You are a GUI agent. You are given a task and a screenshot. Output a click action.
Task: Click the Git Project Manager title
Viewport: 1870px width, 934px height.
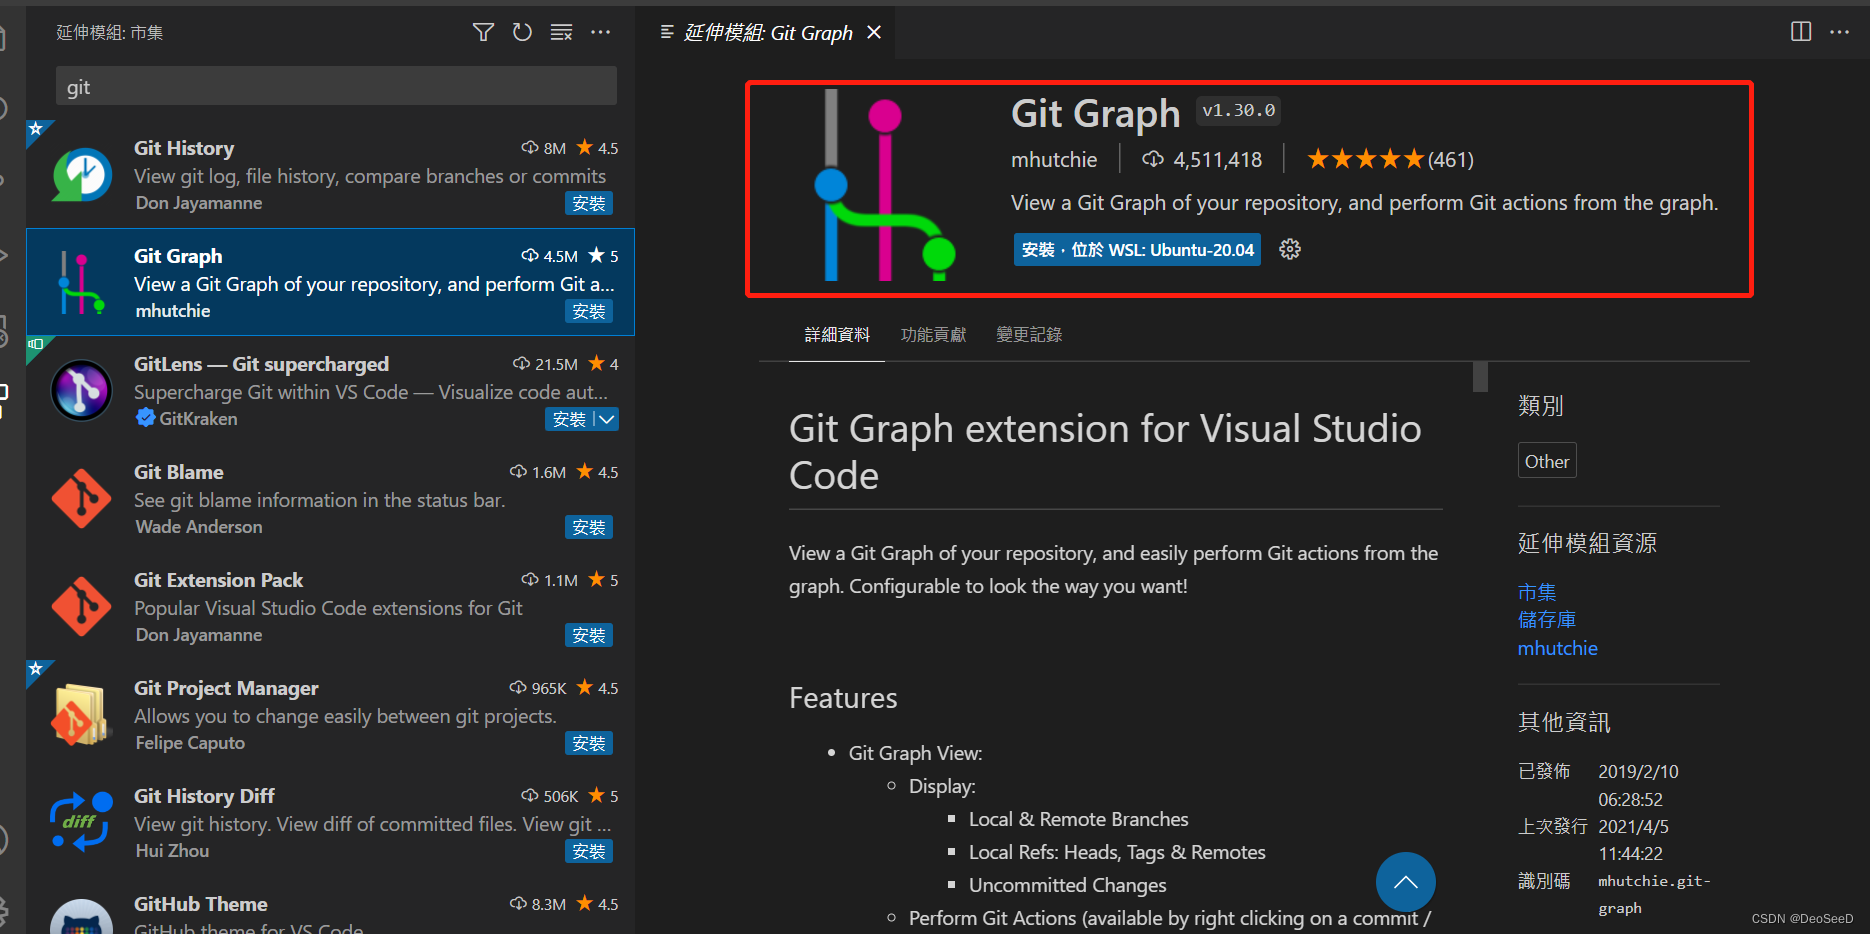pyautogui.click(x=226, y=688)
